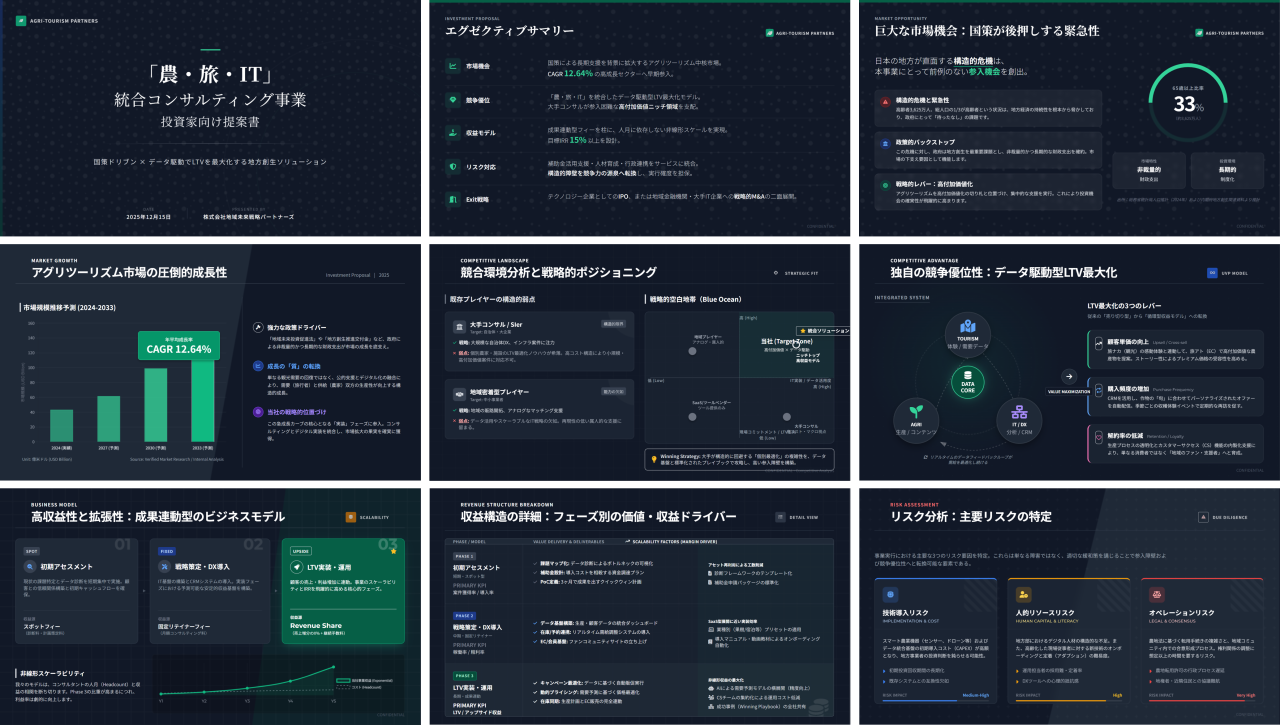Click the 人的リソースリスク yellow person icon
This screenshot has height=725, width=1280.
coord(1025,594)
